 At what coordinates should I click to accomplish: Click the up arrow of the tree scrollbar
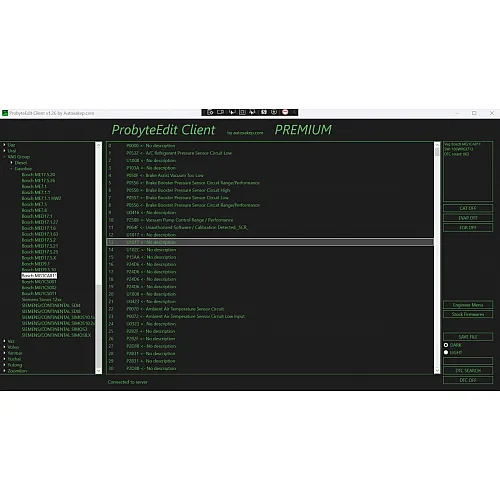(98, 145)
